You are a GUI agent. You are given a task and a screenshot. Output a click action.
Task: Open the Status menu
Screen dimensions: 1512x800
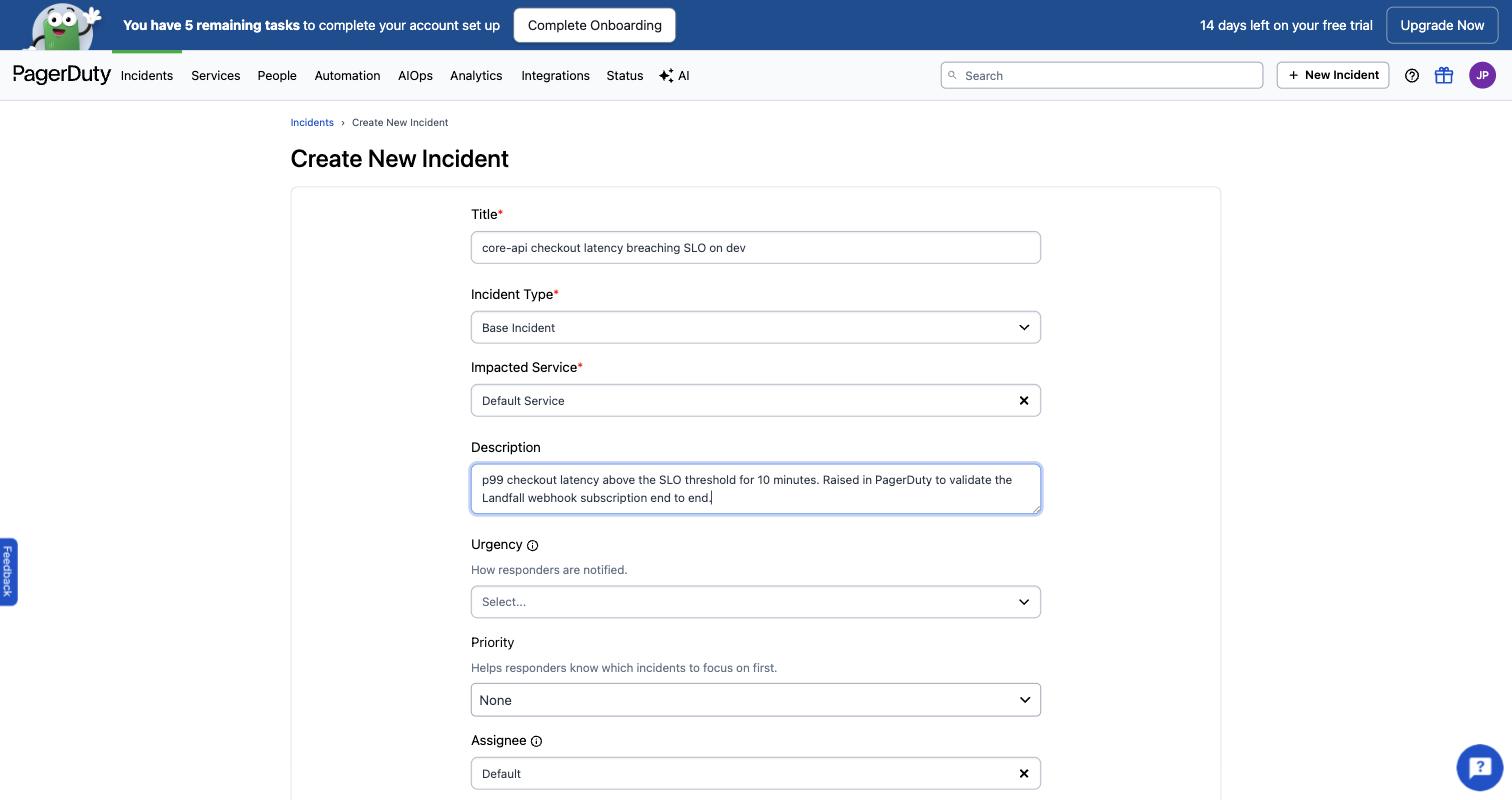tap(625, 76)
